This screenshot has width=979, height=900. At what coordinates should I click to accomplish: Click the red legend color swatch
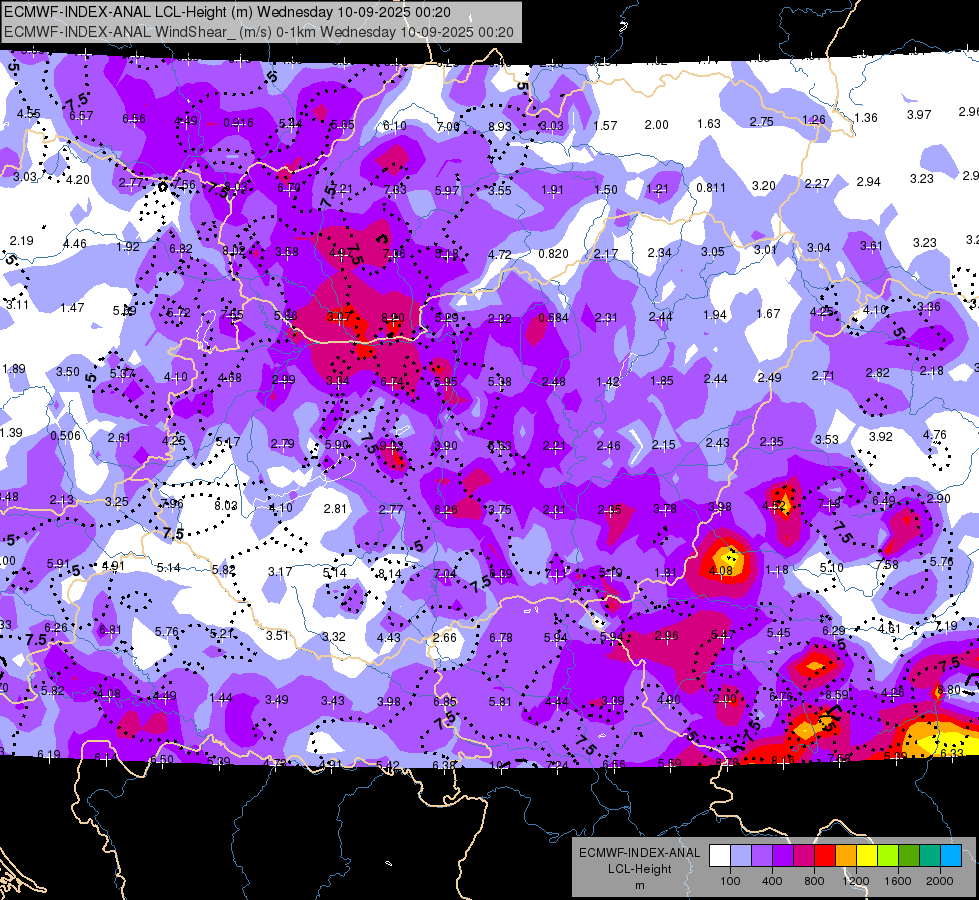point(825,856)
